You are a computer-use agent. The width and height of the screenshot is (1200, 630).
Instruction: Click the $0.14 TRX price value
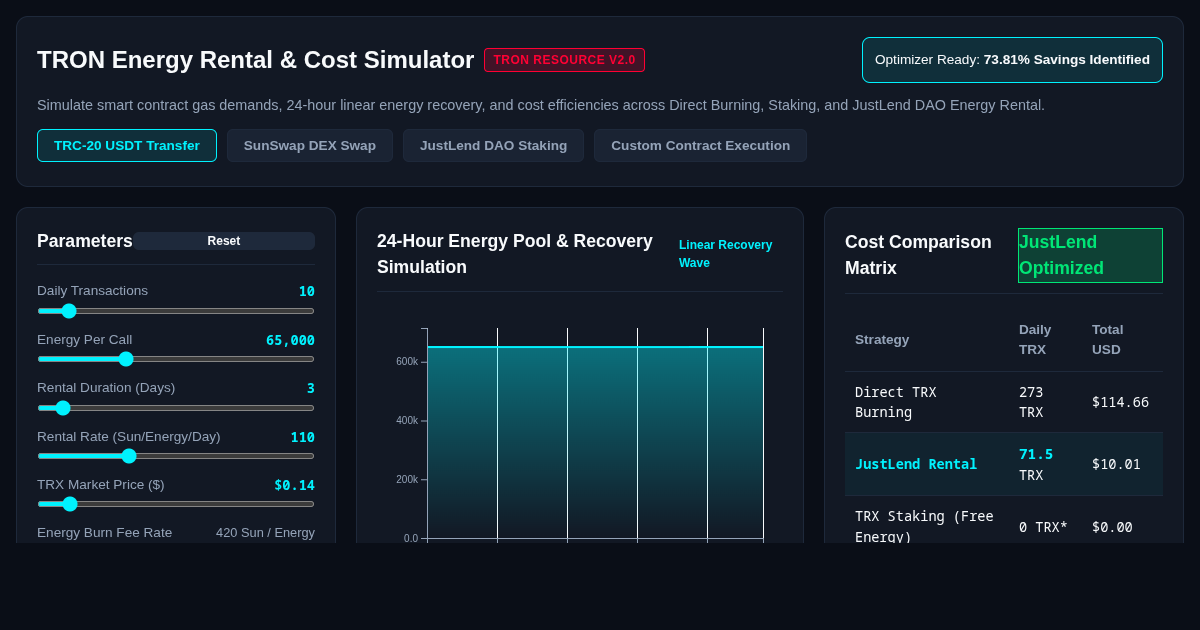294,485
